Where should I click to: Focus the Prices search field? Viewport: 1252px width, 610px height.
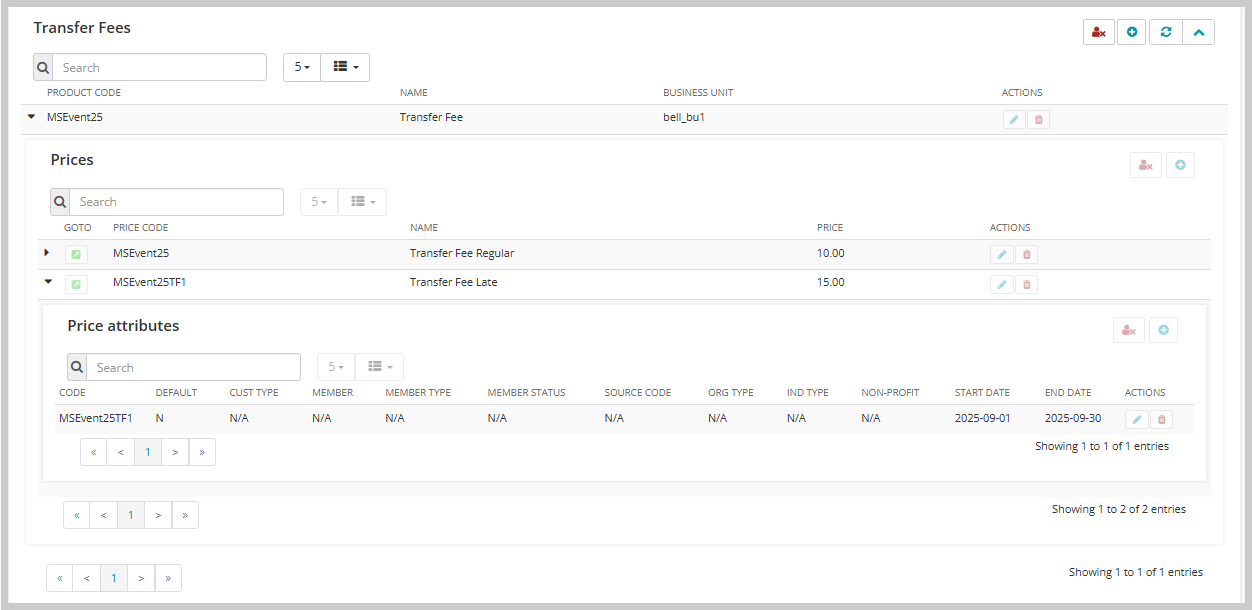[x=176, y=201]
